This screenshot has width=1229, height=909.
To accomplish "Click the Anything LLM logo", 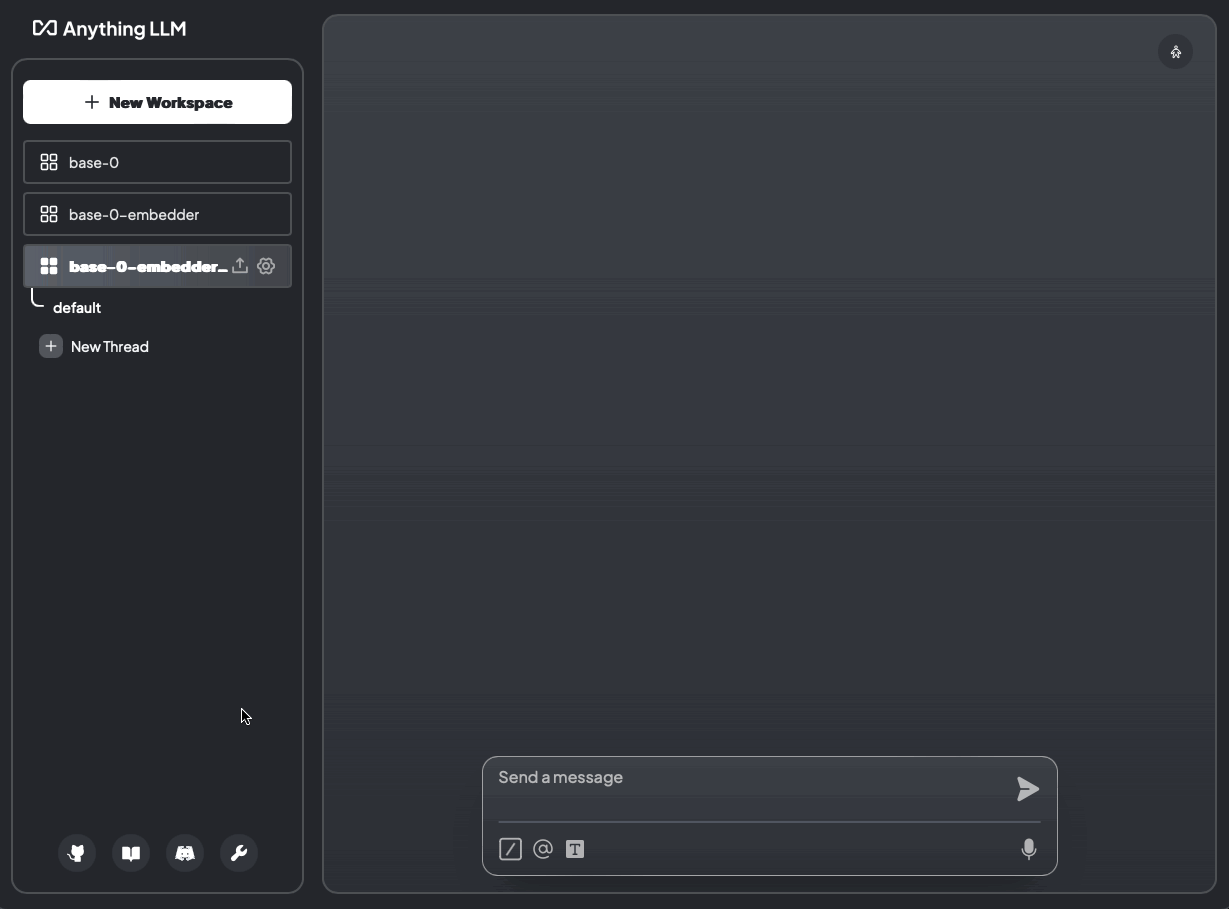I will tap(109, 29).
